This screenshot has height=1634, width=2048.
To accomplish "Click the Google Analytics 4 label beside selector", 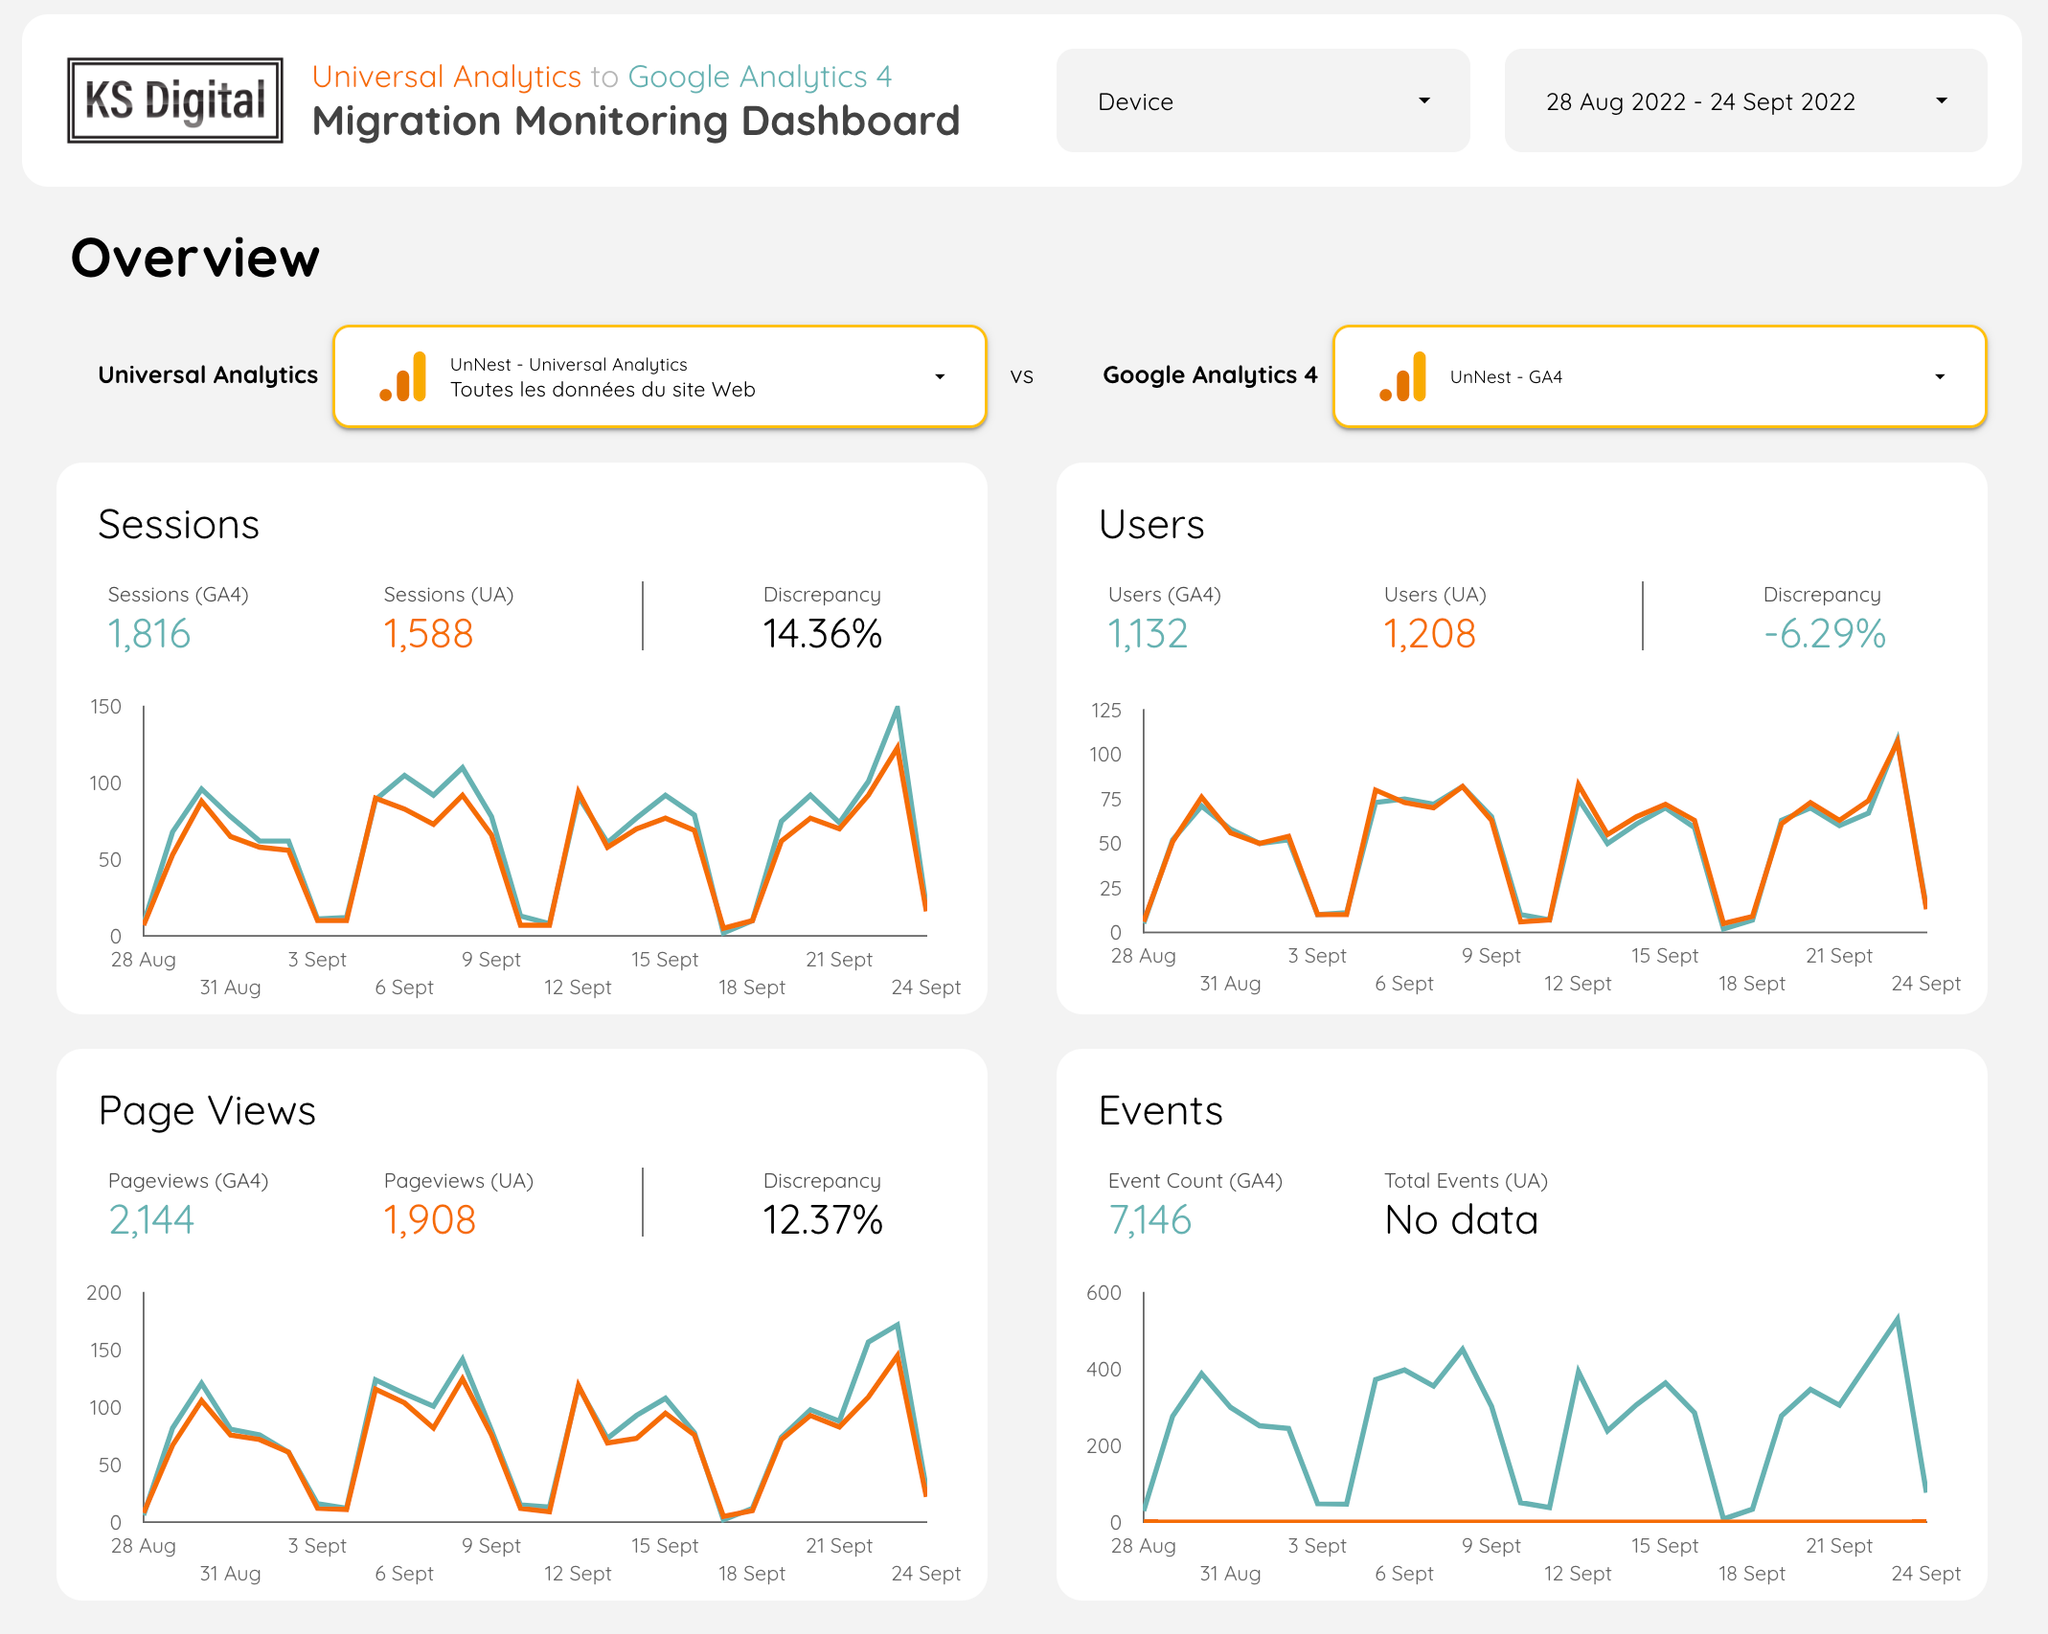I will click(1210, 375).
